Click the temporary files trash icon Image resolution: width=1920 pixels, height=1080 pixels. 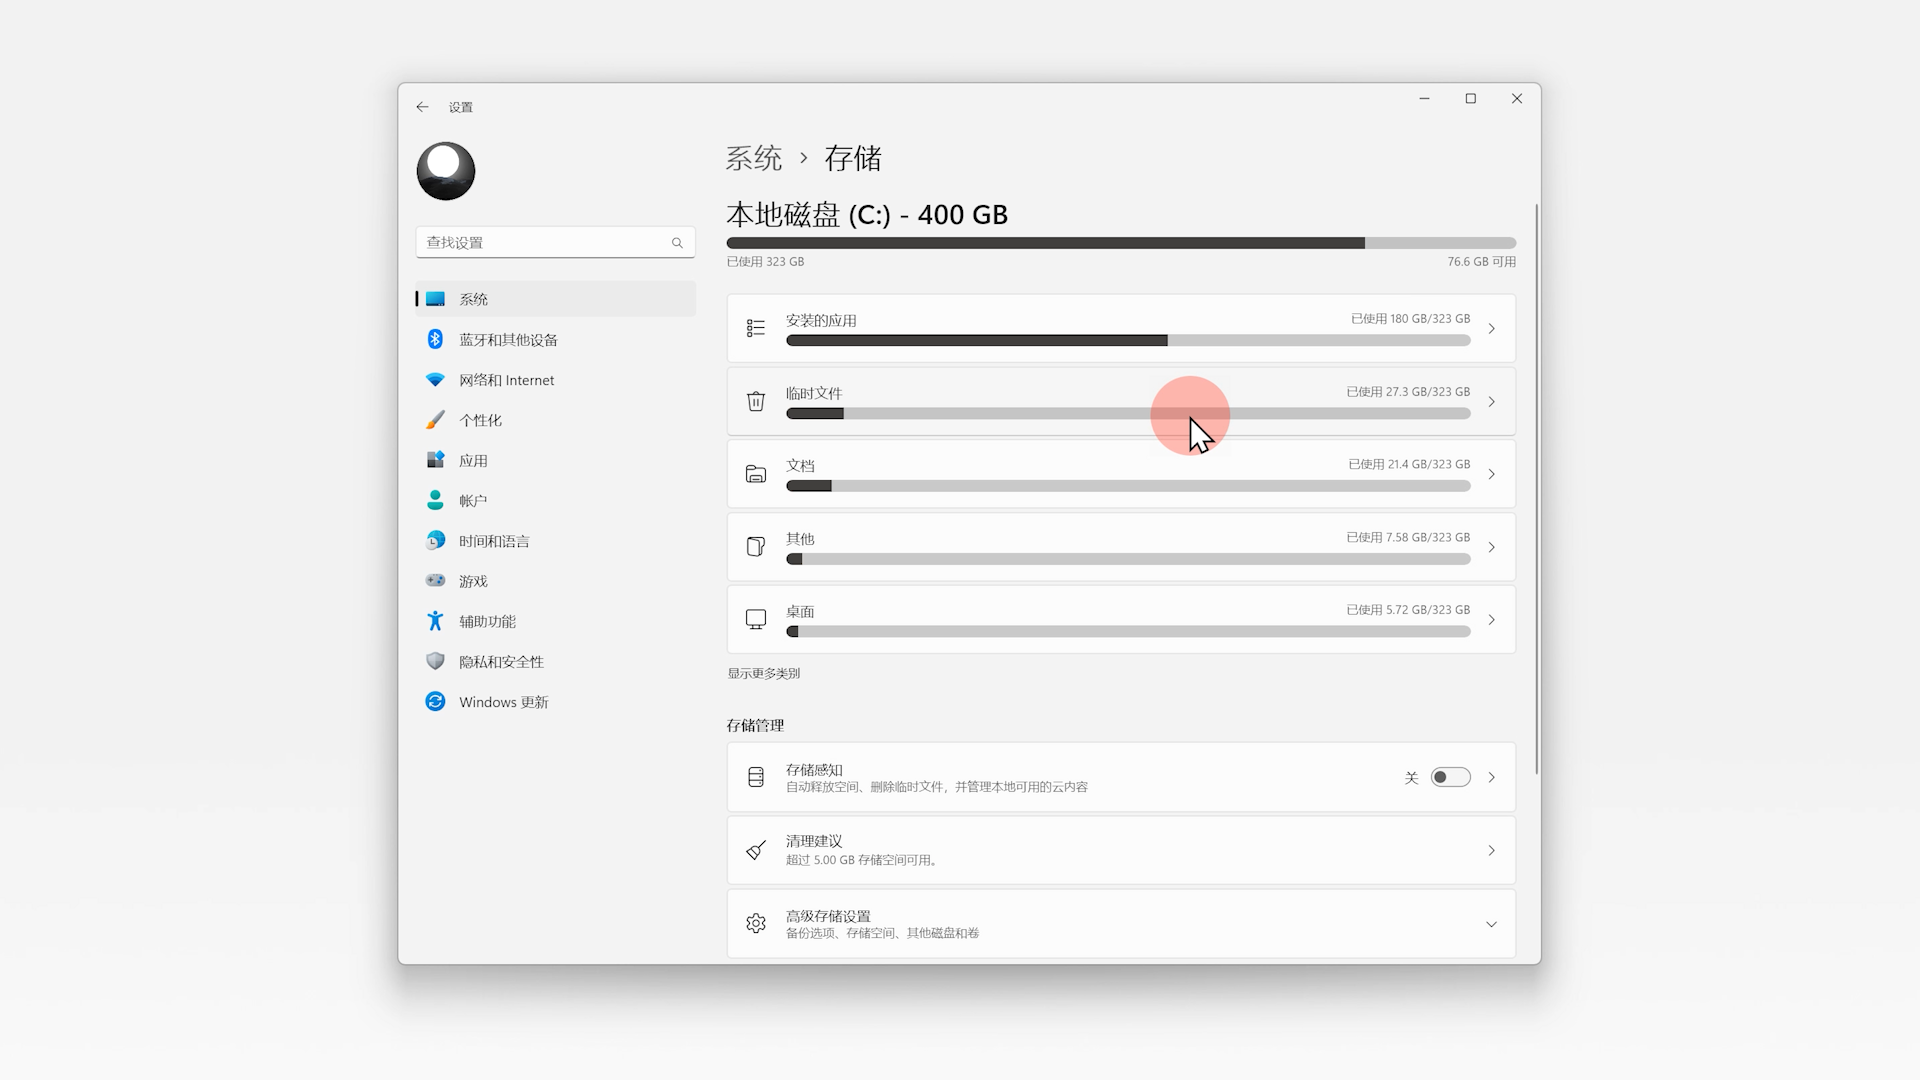tap(756, 401)
